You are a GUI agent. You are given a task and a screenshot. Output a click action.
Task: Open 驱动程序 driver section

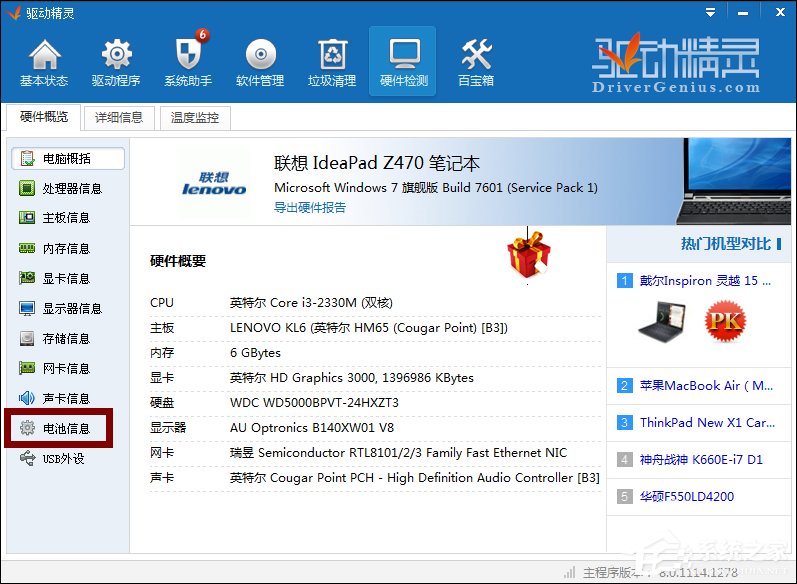[x=116, y=62]
